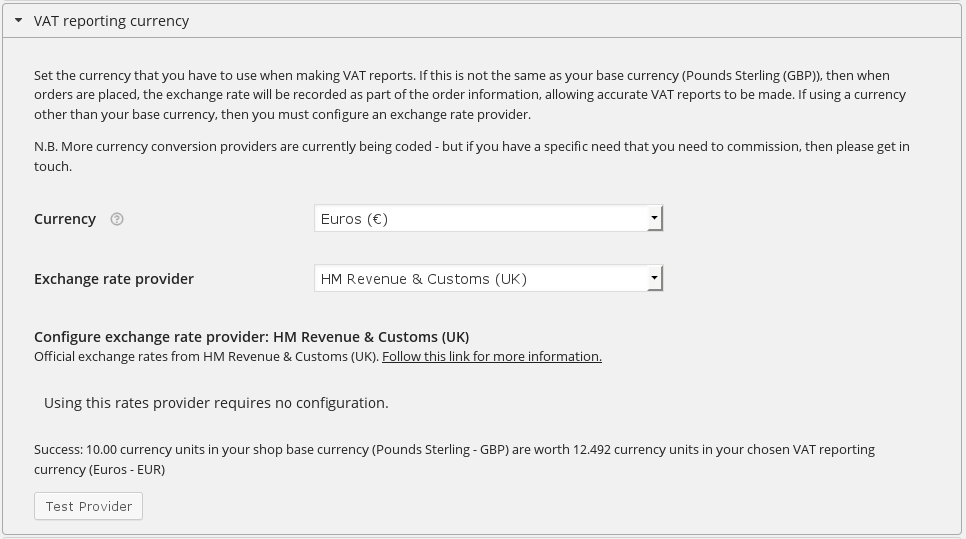This screenshot has height=539, width=966.
Task: Click the 'Exchange rate provider' label
Action: click(114, 279)
